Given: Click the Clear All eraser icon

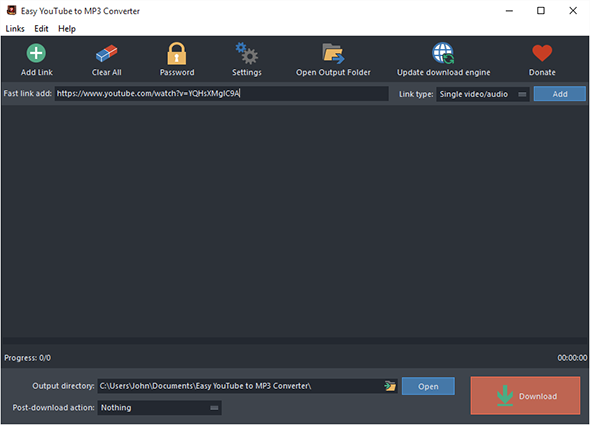Looking at the screenshot, I should click(x=106, y=53).
